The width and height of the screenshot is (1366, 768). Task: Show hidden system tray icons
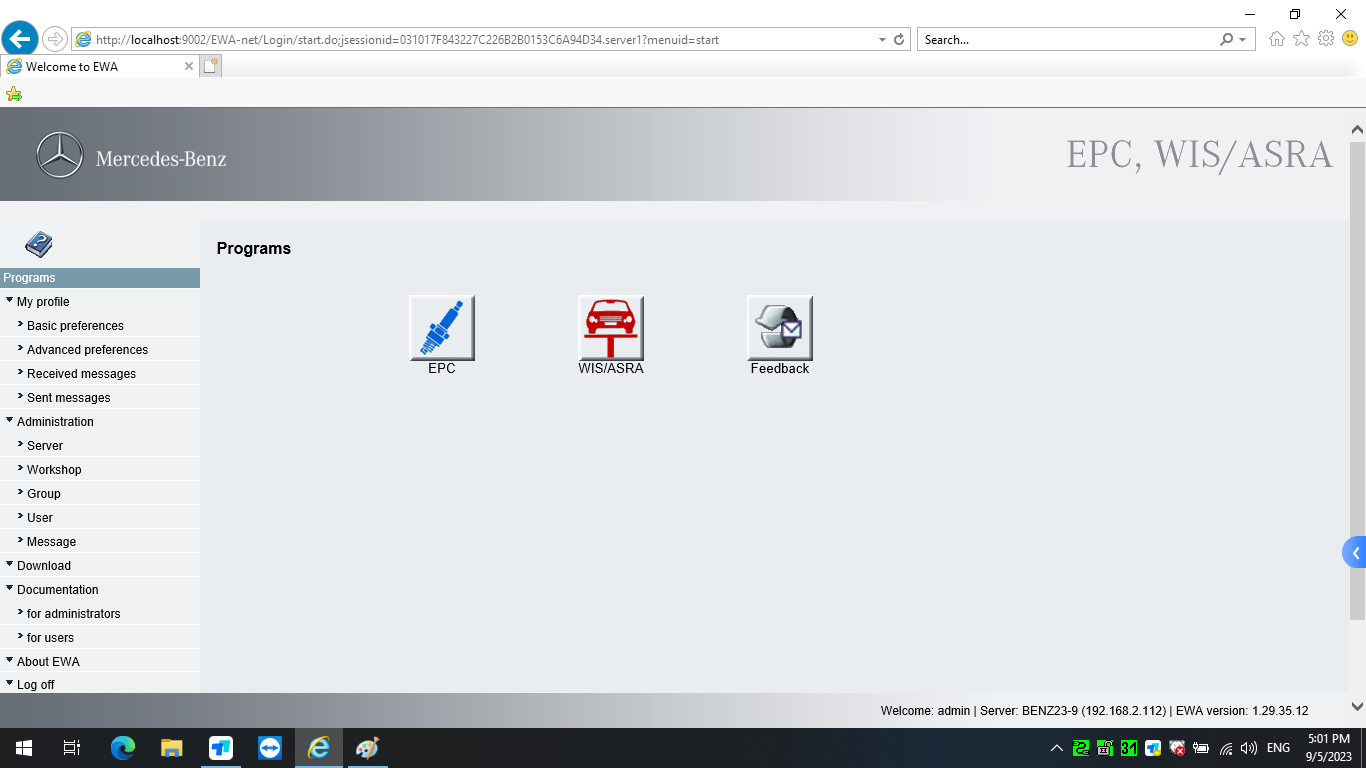pyautogui.click(x=1057, y=748)
